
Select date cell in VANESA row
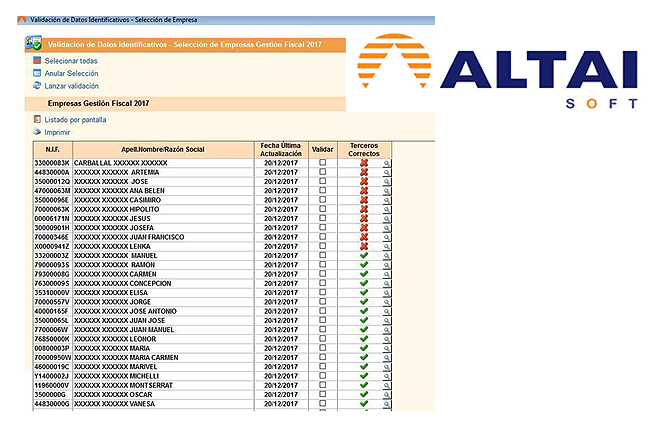[x=281, y=404]
